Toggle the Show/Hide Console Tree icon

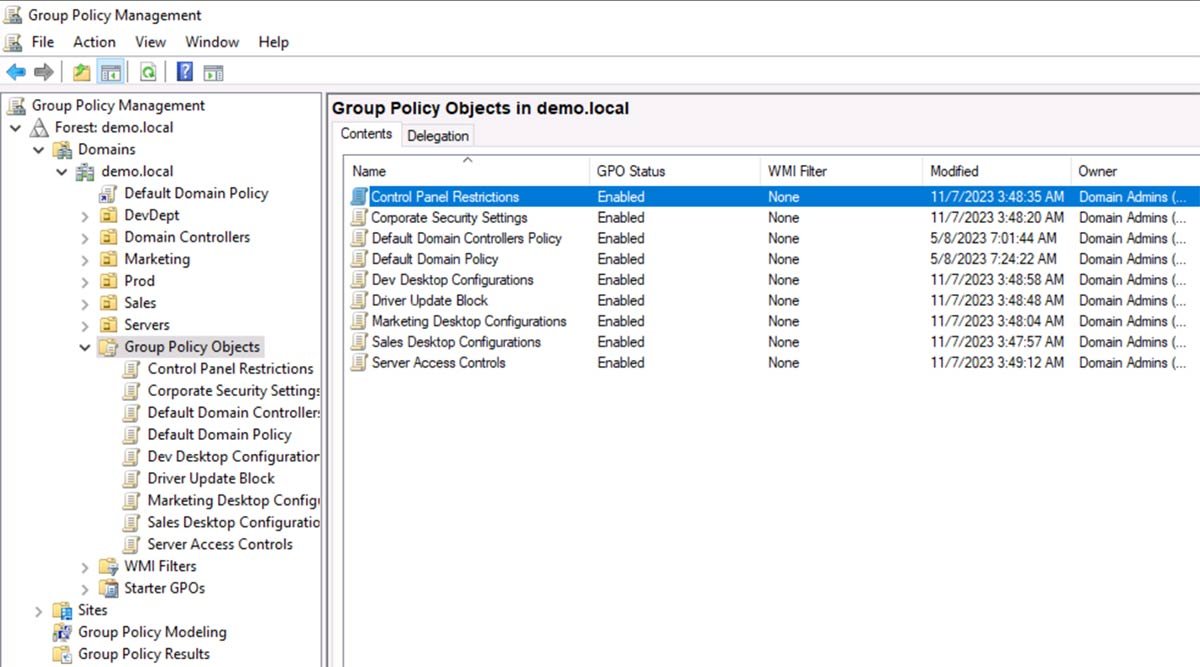pyautogui.click(x=111, y=72)
